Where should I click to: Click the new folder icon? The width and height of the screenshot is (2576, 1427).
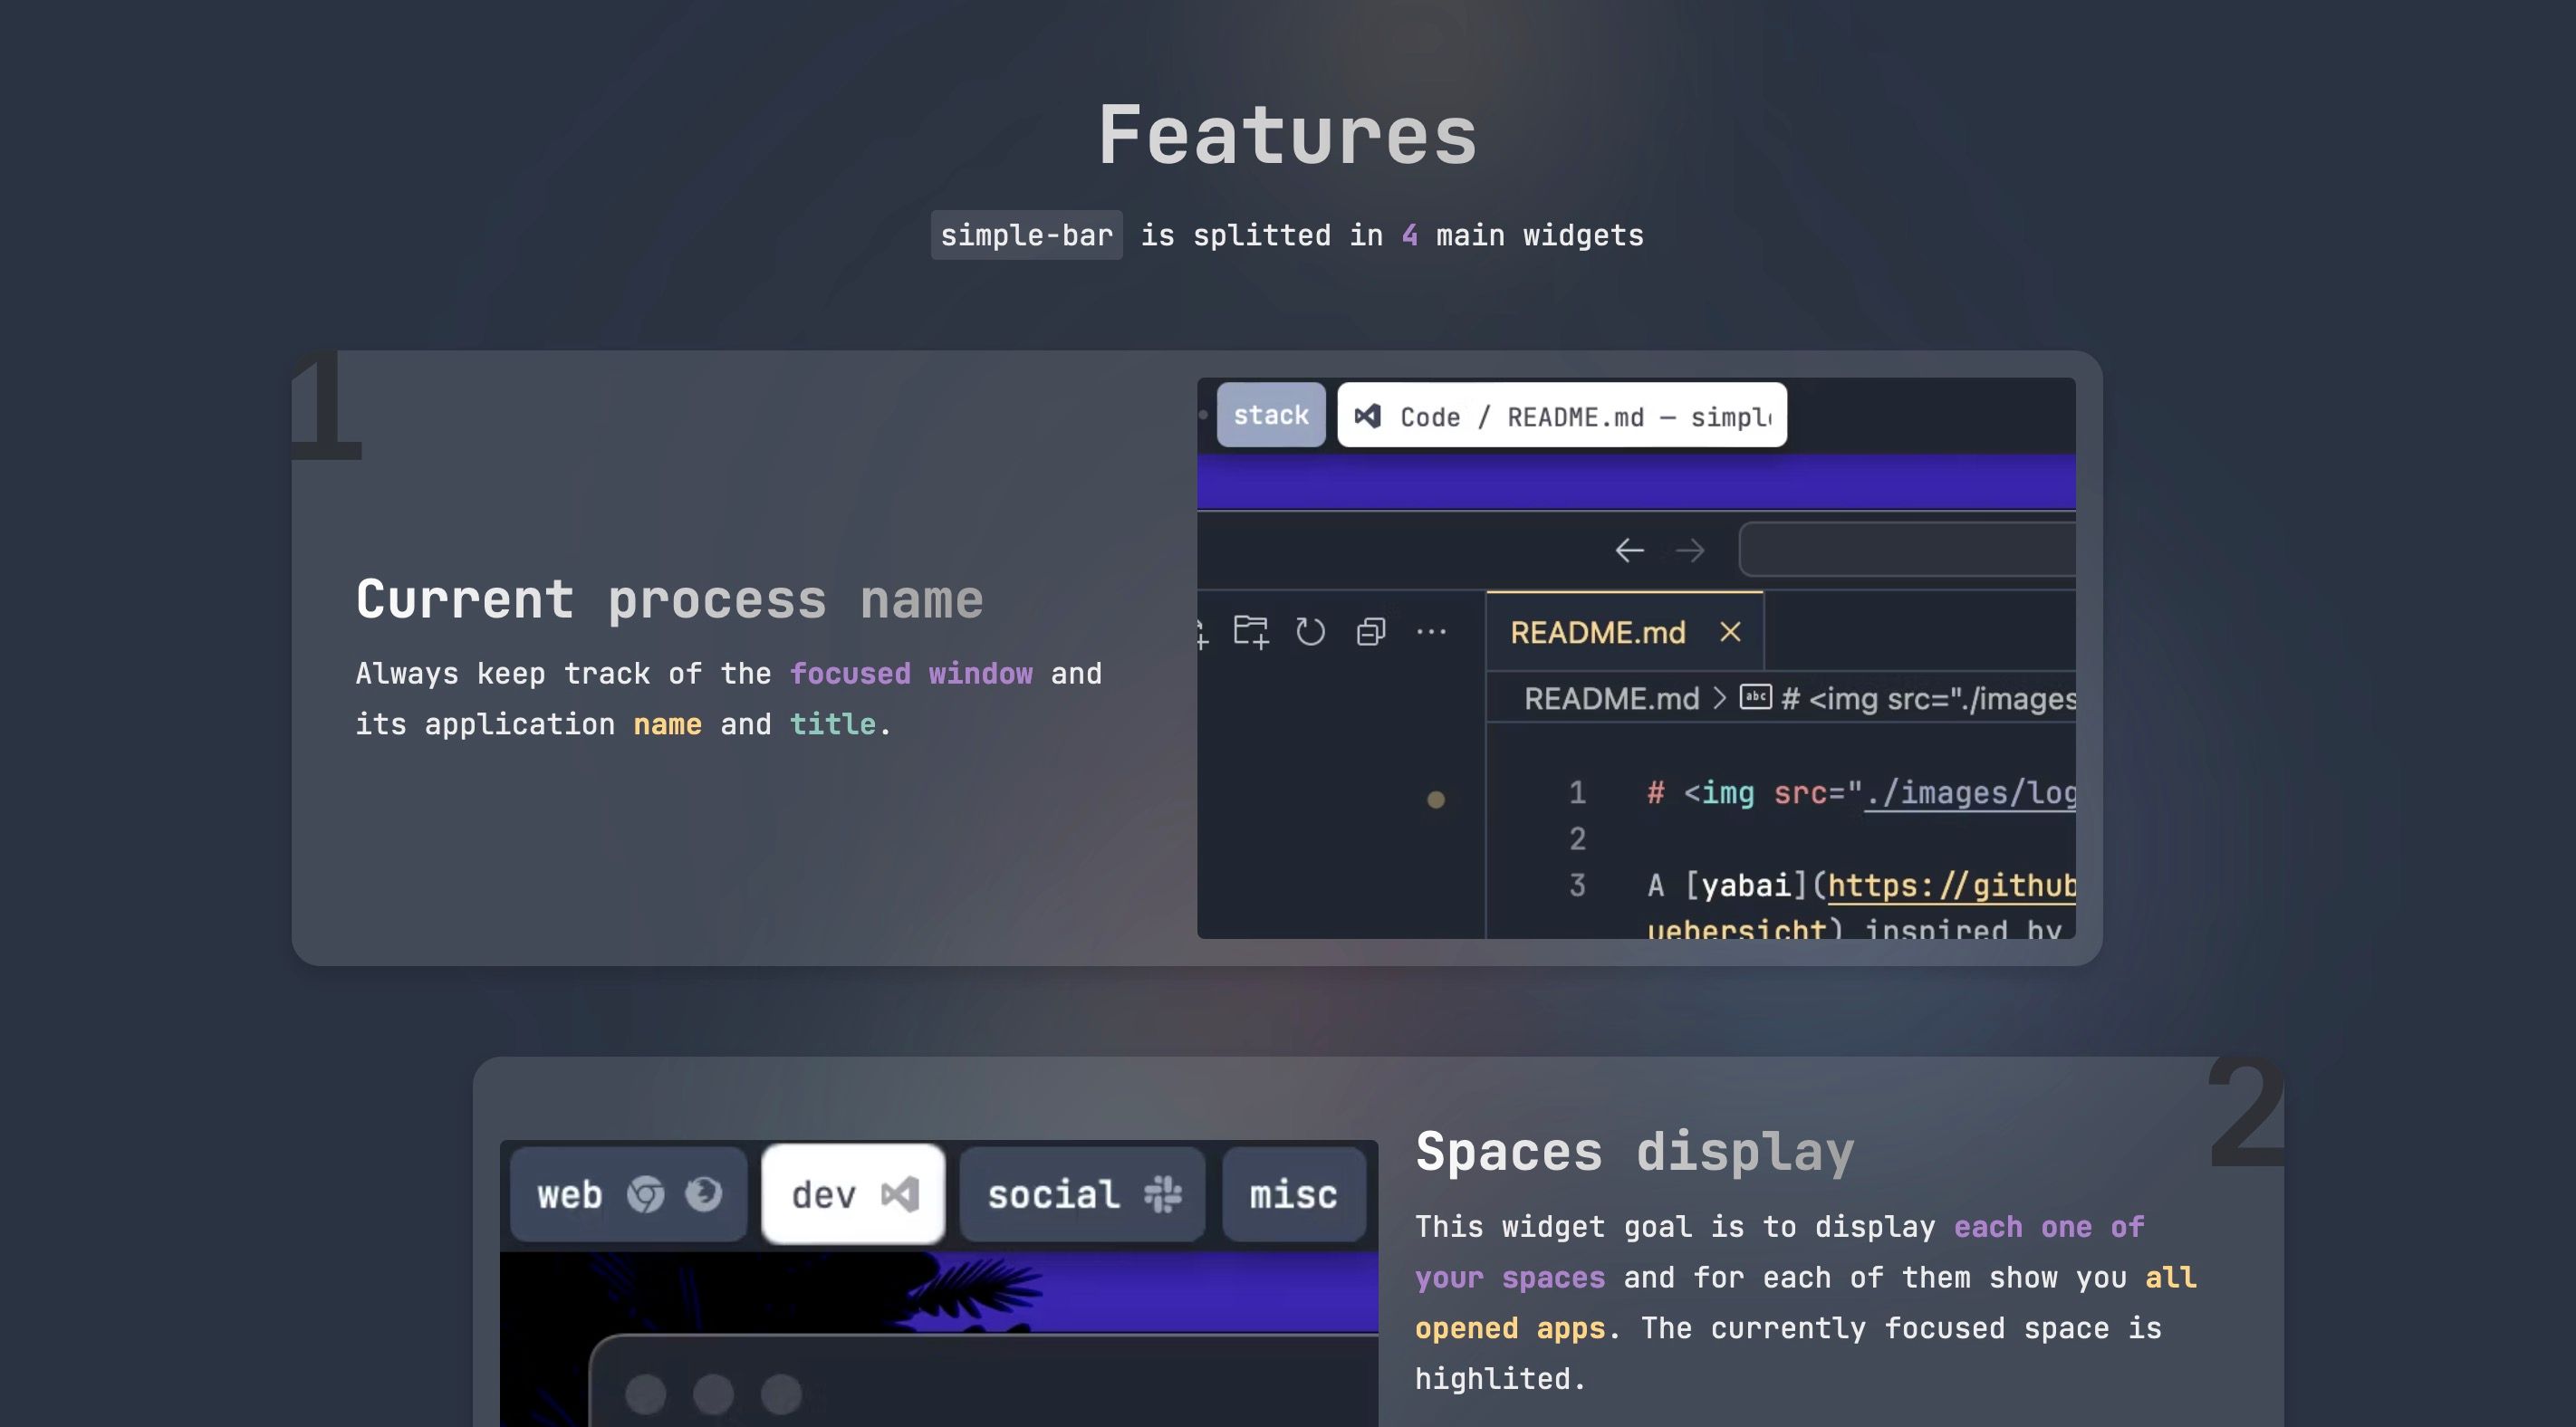click(x=1251, y=632)
